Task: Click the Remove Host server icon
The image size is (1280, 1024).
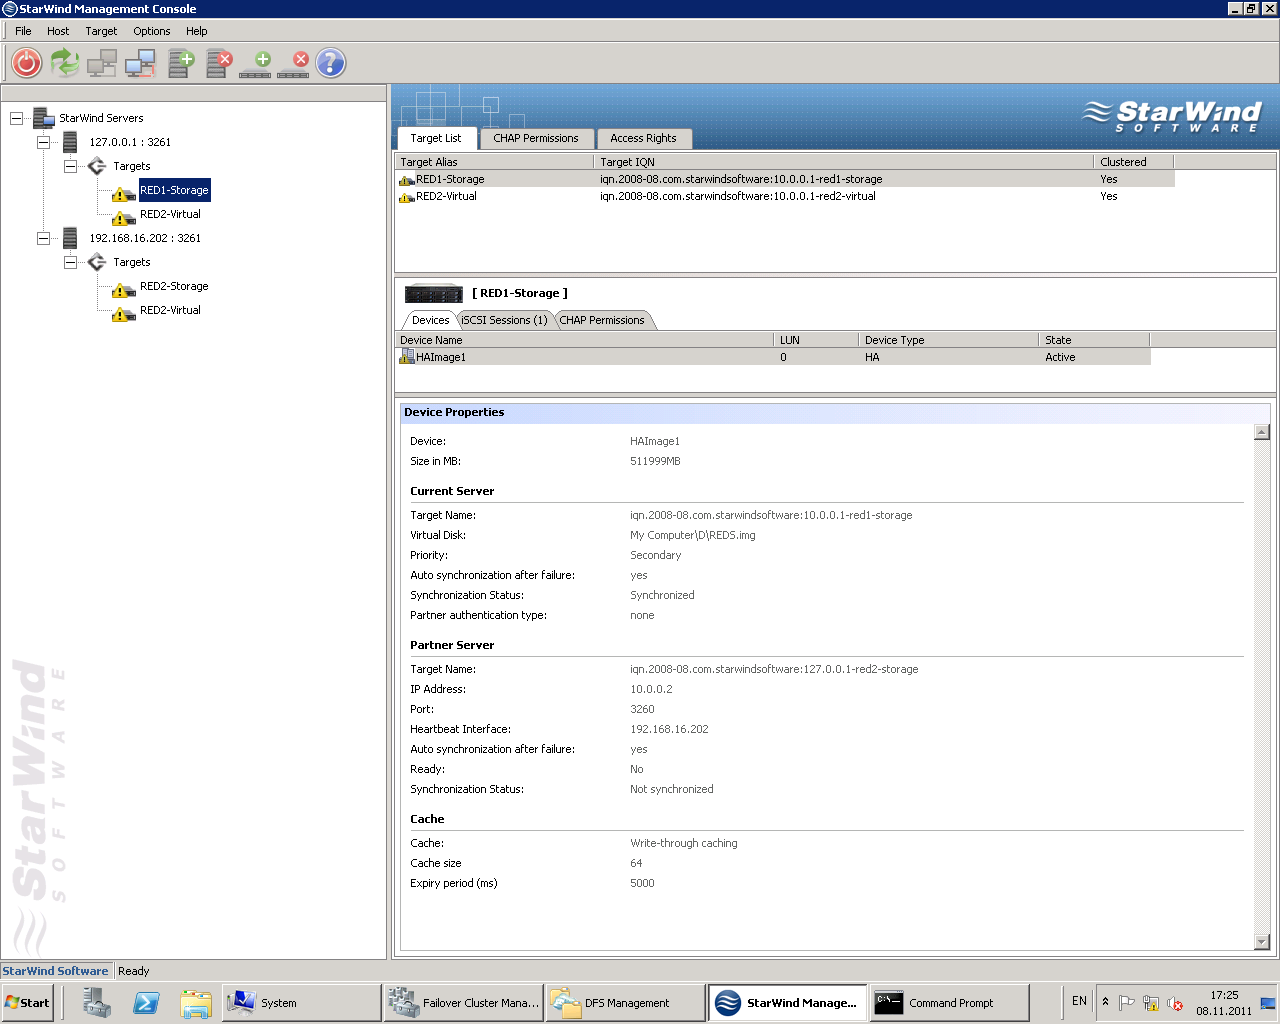Action: pyautogui.click(x=219, y=63)
